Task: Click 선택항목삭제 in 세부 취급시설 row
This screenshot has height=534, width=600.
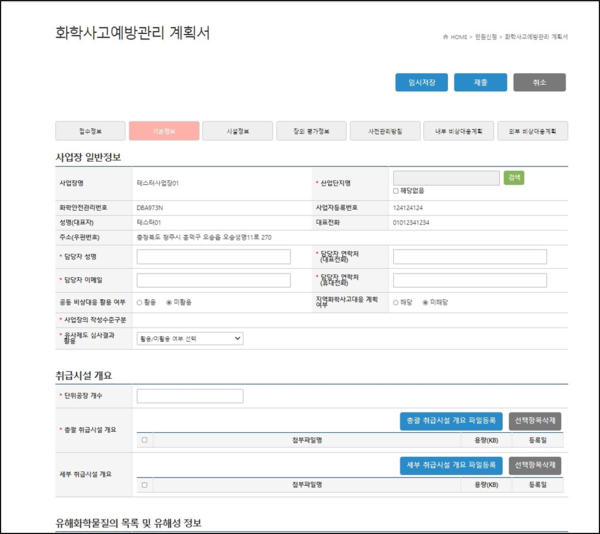Action: [535, 466]
